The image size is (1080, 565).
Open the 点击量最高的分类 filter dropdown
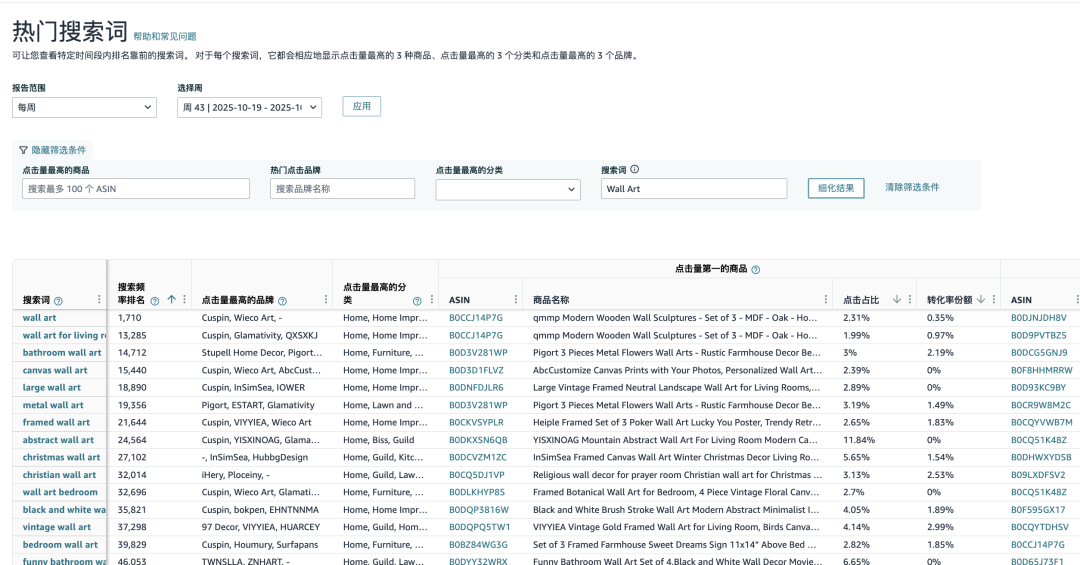pos(508,189)
